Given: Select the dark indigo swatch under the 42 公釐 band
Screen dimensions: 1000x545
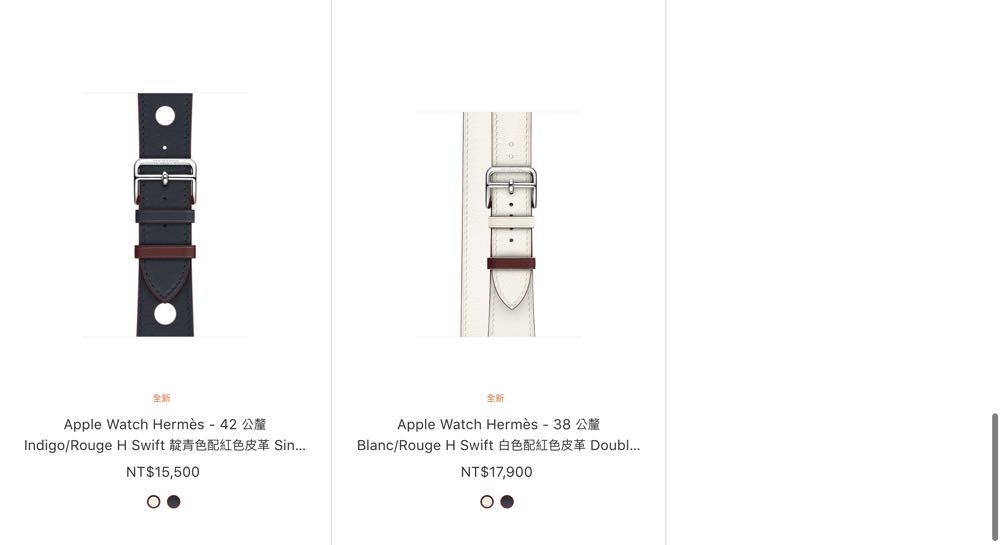Looking at the screenshot, I should pyautogui.click(x=173, y=502).
